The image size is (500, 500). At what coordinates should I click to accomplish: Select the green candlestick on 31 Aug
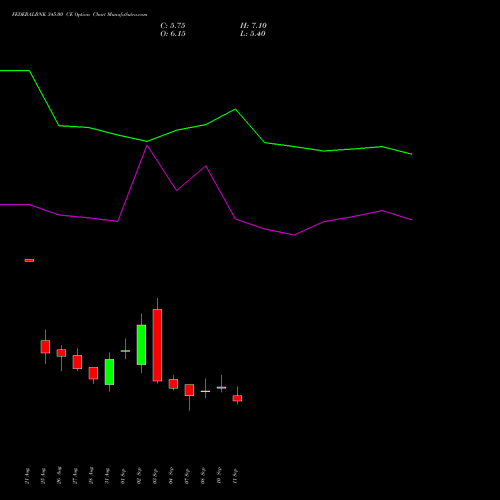[109, 372]
